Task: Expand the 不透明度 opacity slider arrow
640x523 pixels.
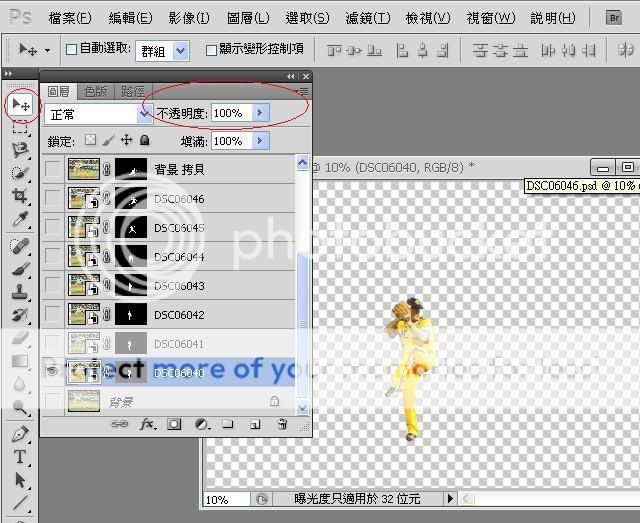Action: point(260,113)
